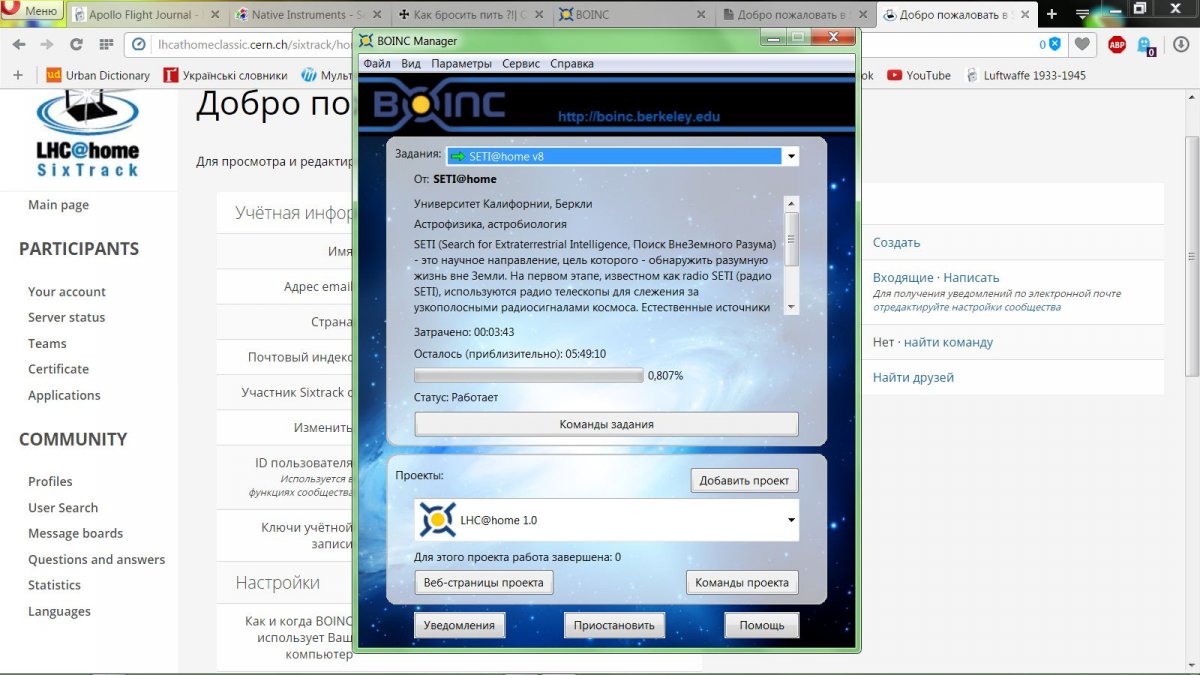Viewport: 1200px width, 675px height.
Task: Click the Найти друзей link
Action: click(913, 377)
